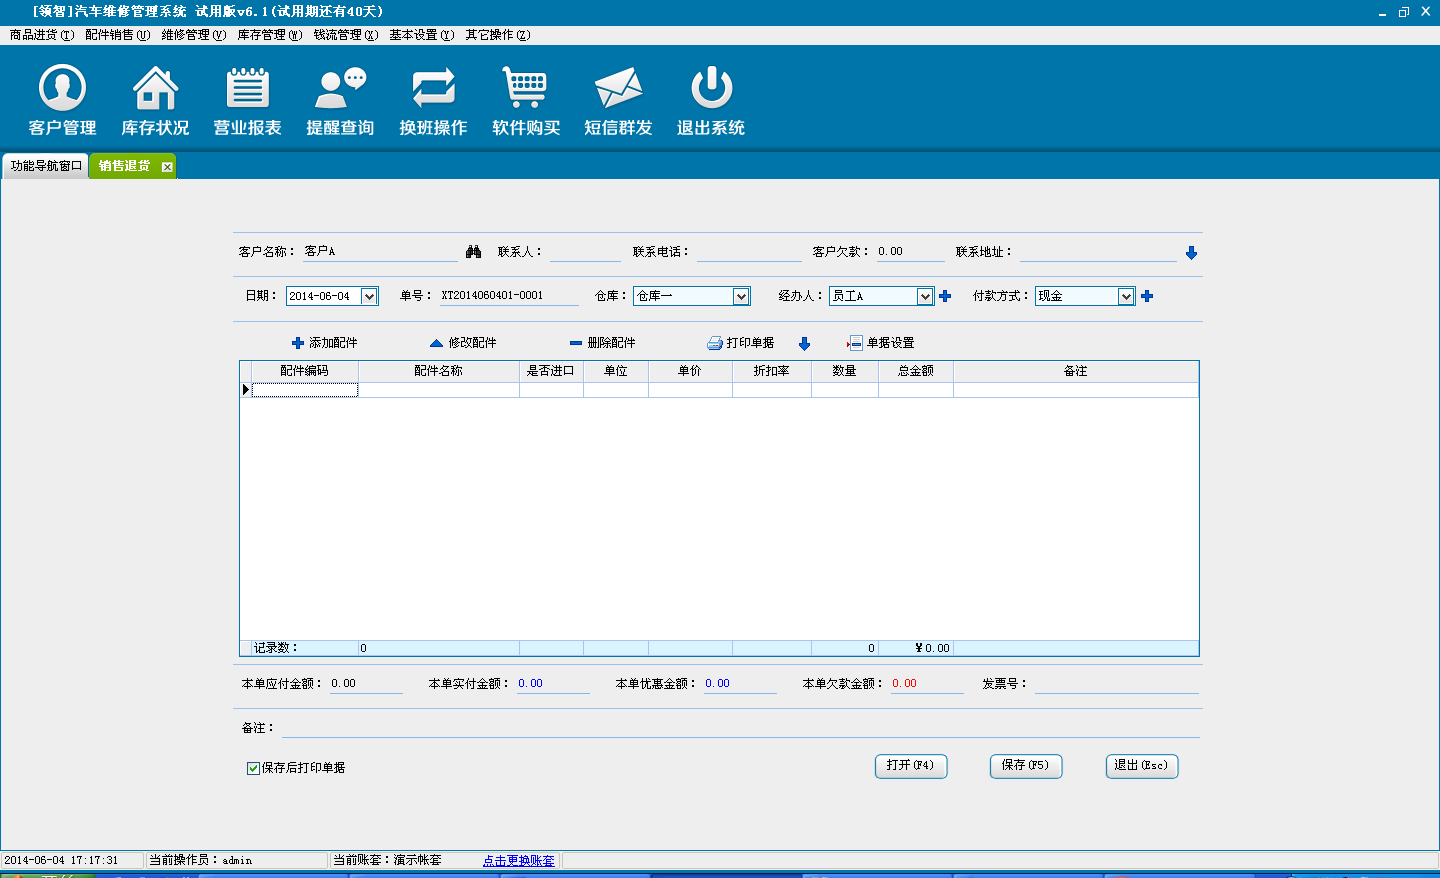Open the 仓库 warehouse dropdown
Screen dimensions: 1440x878
click(x=741, y=296)
